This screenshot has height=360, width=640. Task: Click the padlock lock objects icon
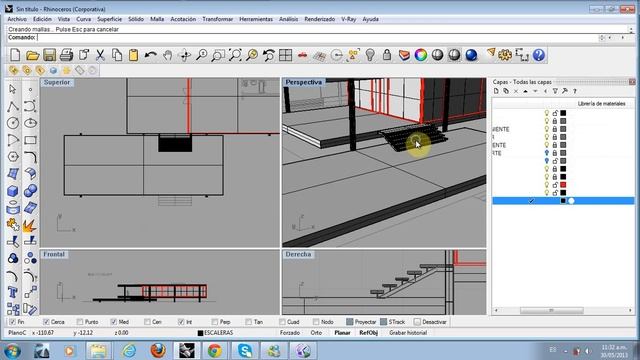click(387, 55)
